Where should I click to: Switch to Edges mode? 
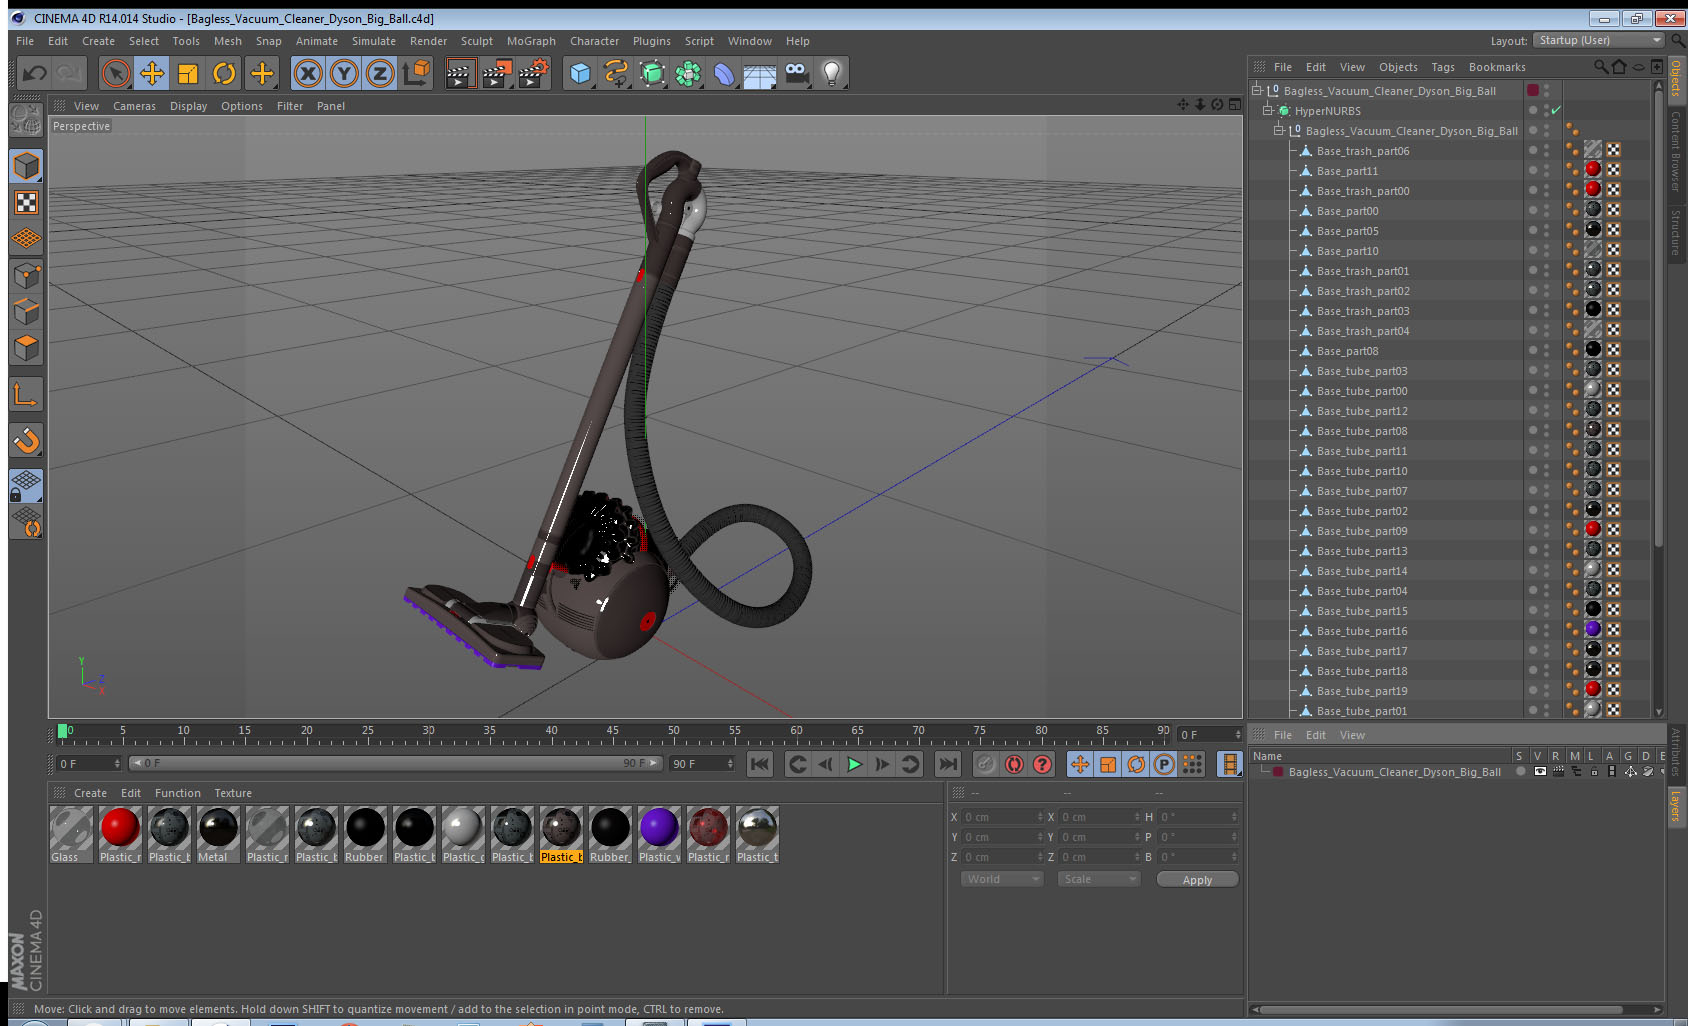[x=26, y=311]
